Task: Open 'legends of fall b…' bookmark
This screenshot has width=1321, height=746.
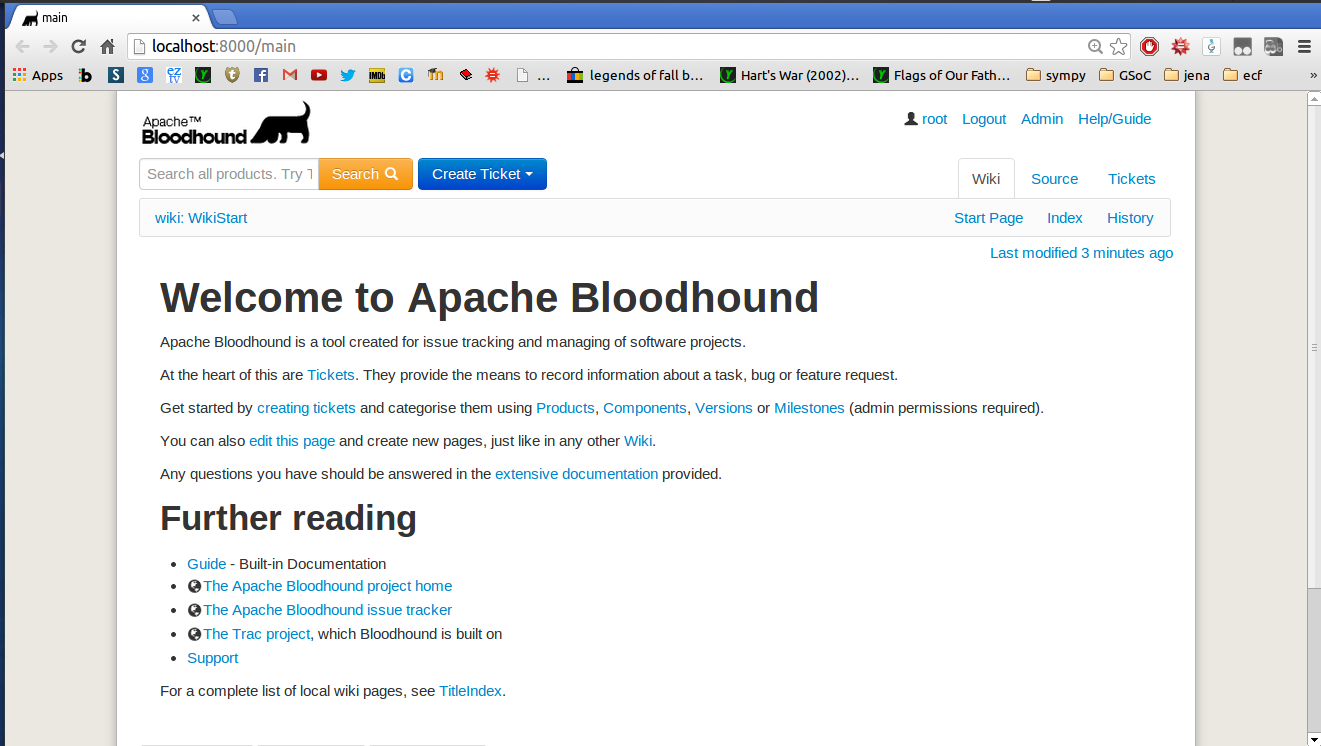Action: coord(634,75)
